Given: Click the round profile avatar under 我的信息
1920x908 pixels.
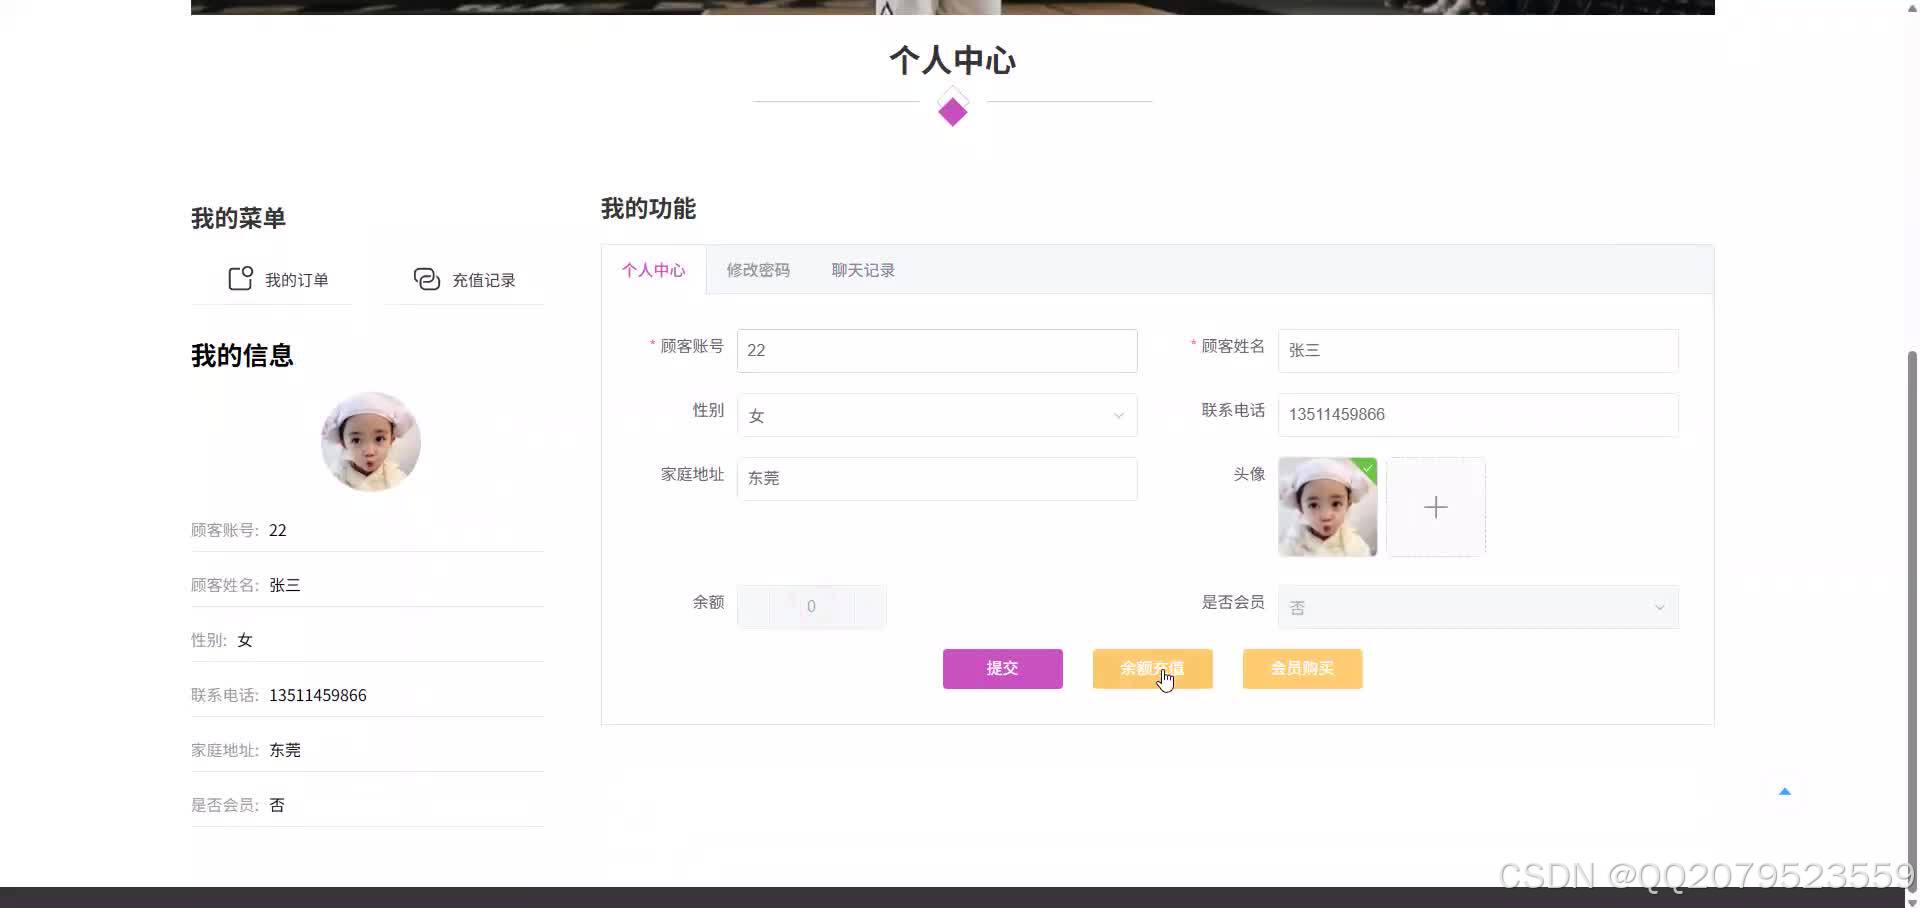Looking at the screenshot, I should coord(370,442).
